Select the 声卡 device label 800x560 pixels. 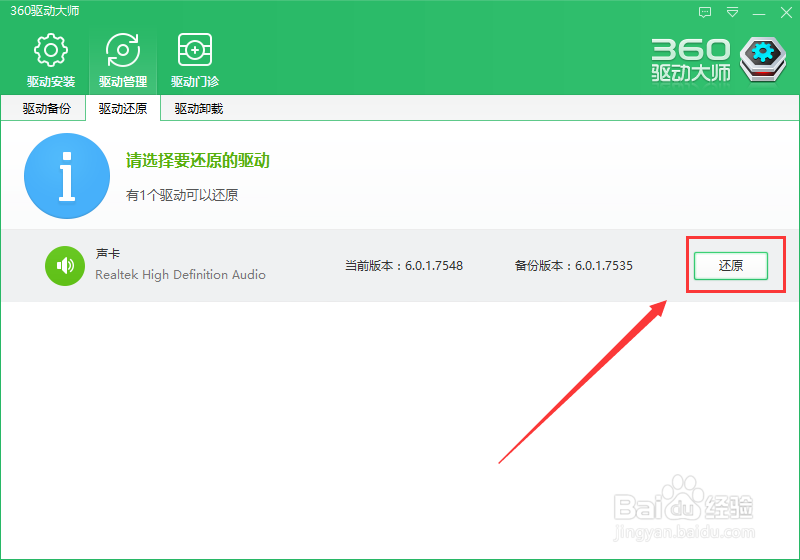pyautogui.click(x=108, y=253)
